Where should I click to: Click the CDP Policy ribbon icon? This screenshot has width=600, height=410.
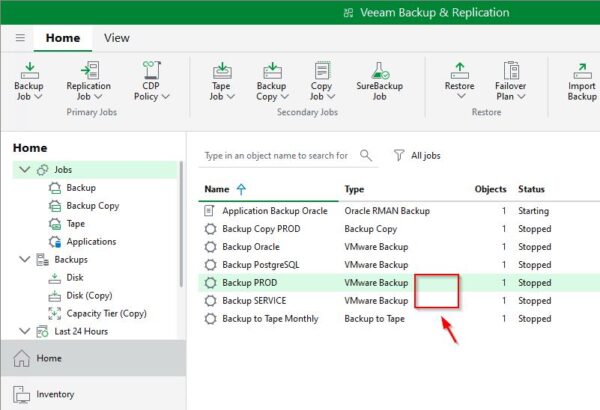coord(151,70)
